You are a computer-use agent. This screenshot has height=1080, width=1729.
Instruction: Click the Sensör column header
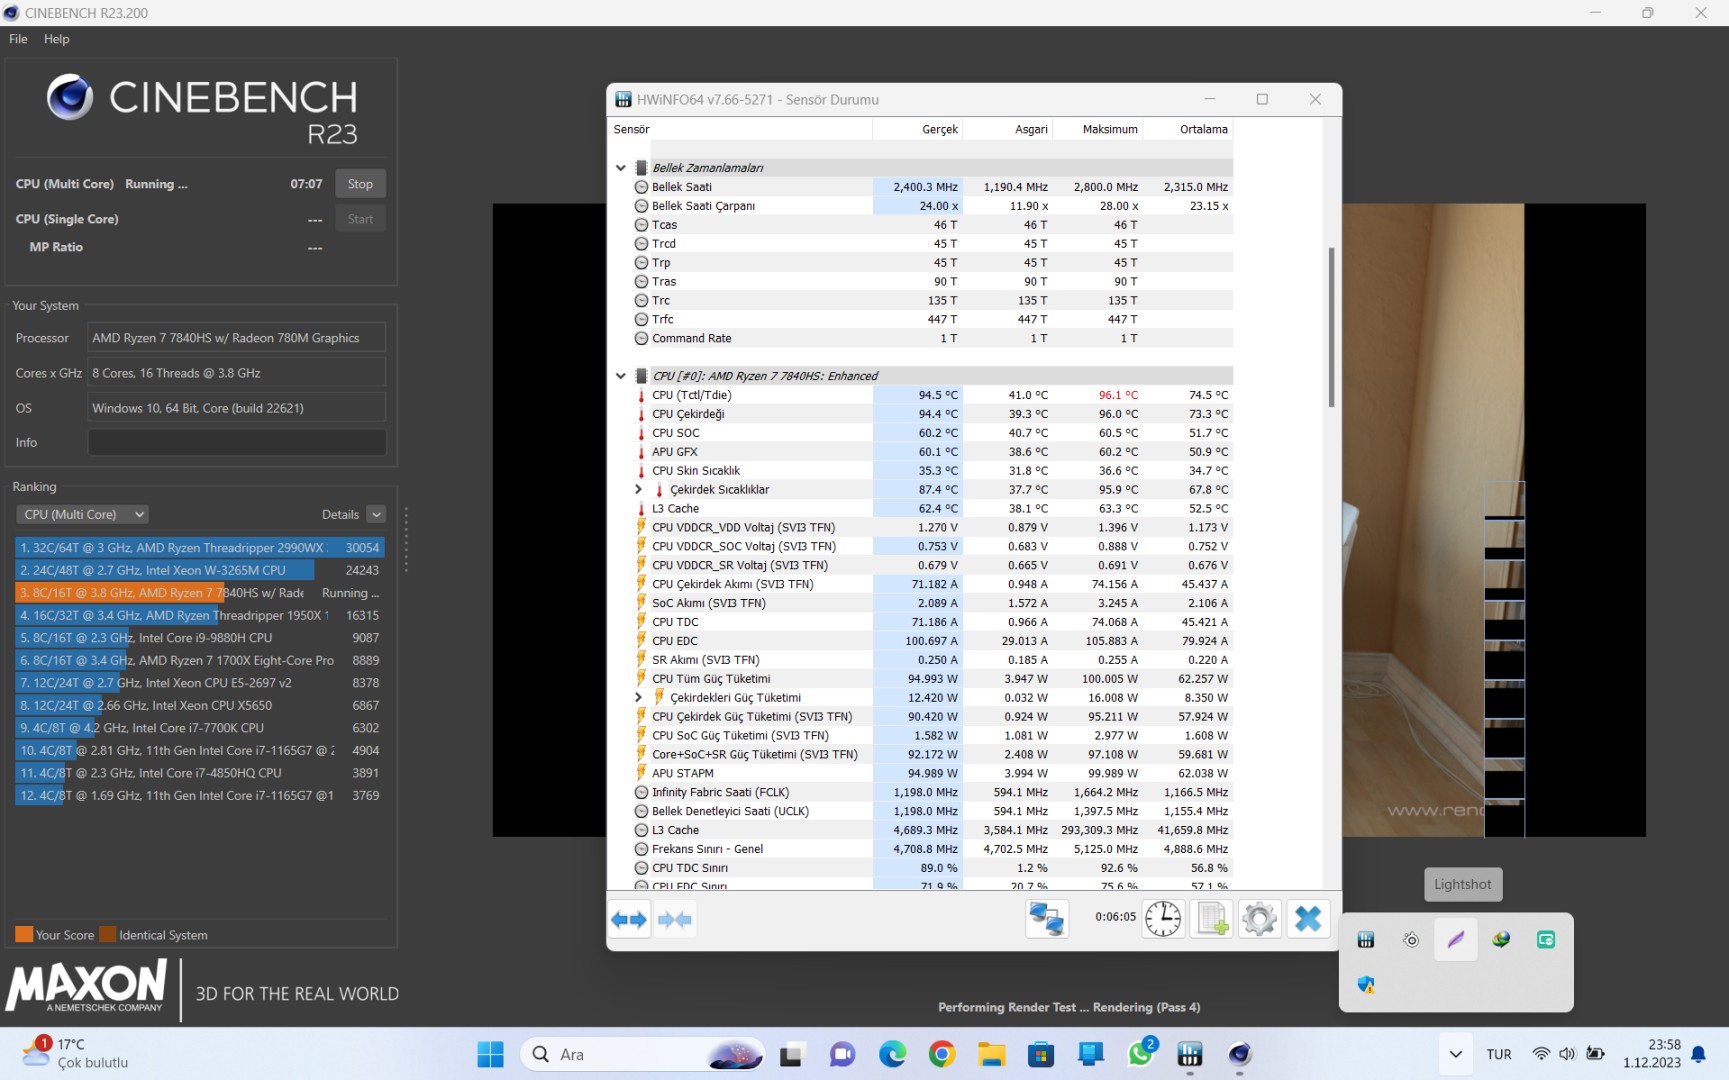click(x=741, y=129)
